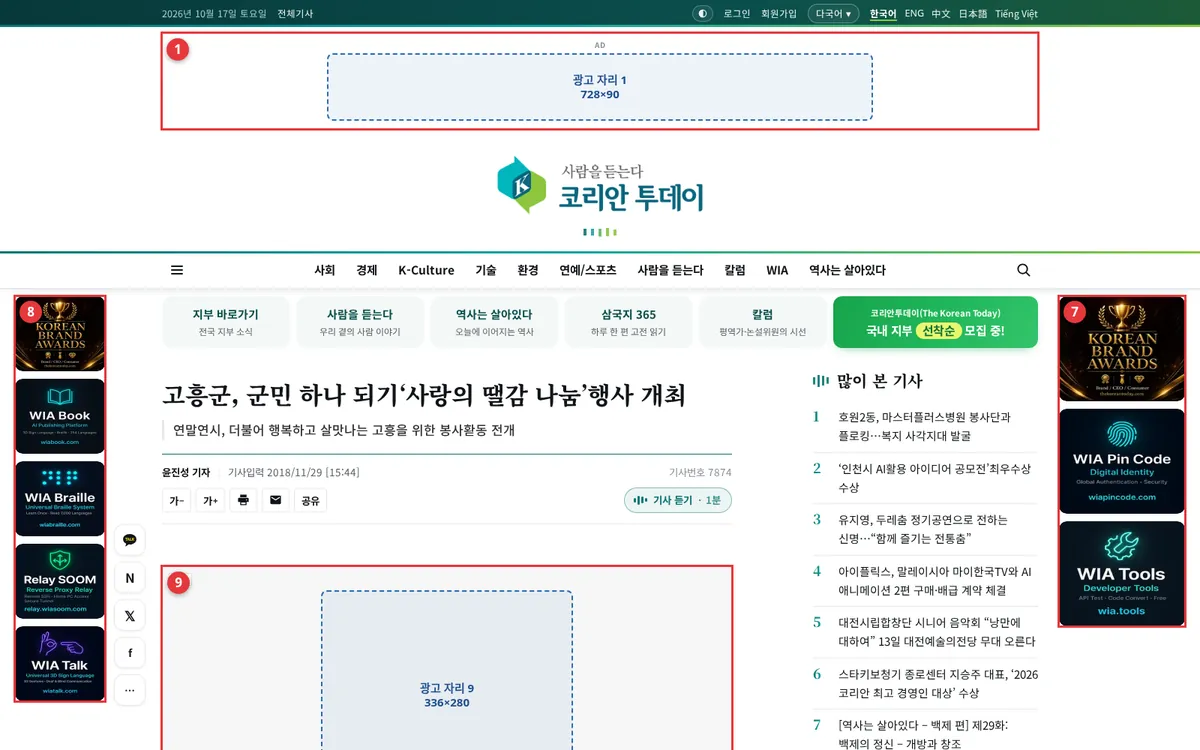Click the search magnifier icon
Screen dimensions: 1200x750
point(1023,270)
